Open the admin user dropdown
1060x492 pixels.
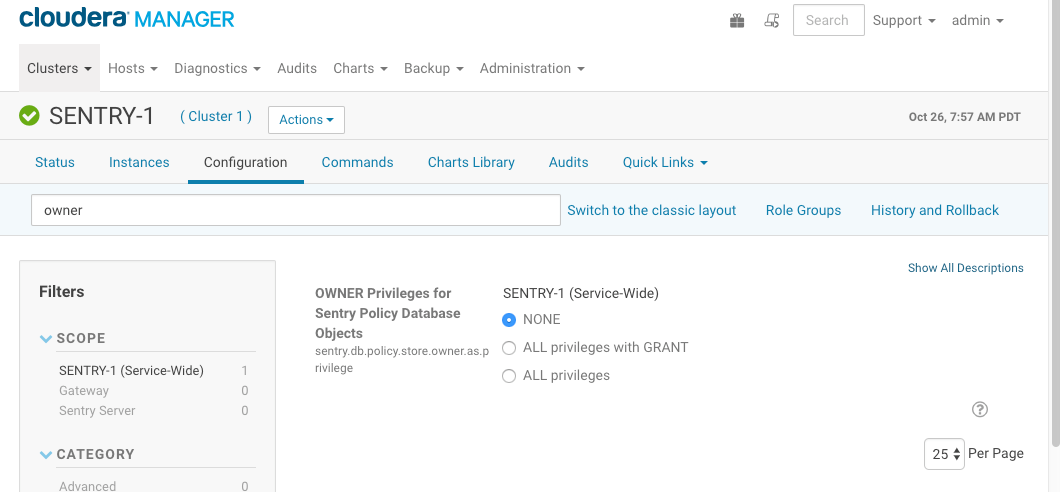tap(978, 20)
